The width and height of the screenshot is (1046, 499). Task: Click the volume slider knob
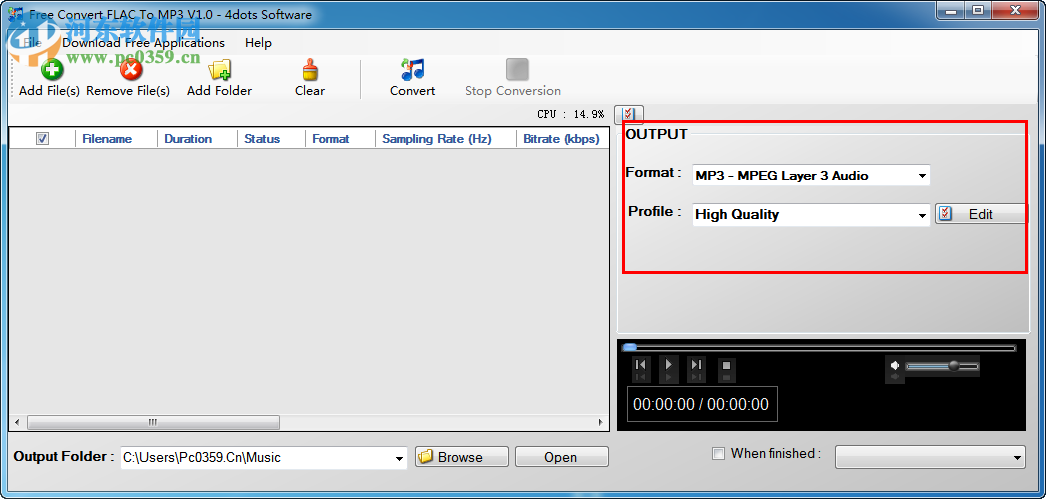pos(953,366)
